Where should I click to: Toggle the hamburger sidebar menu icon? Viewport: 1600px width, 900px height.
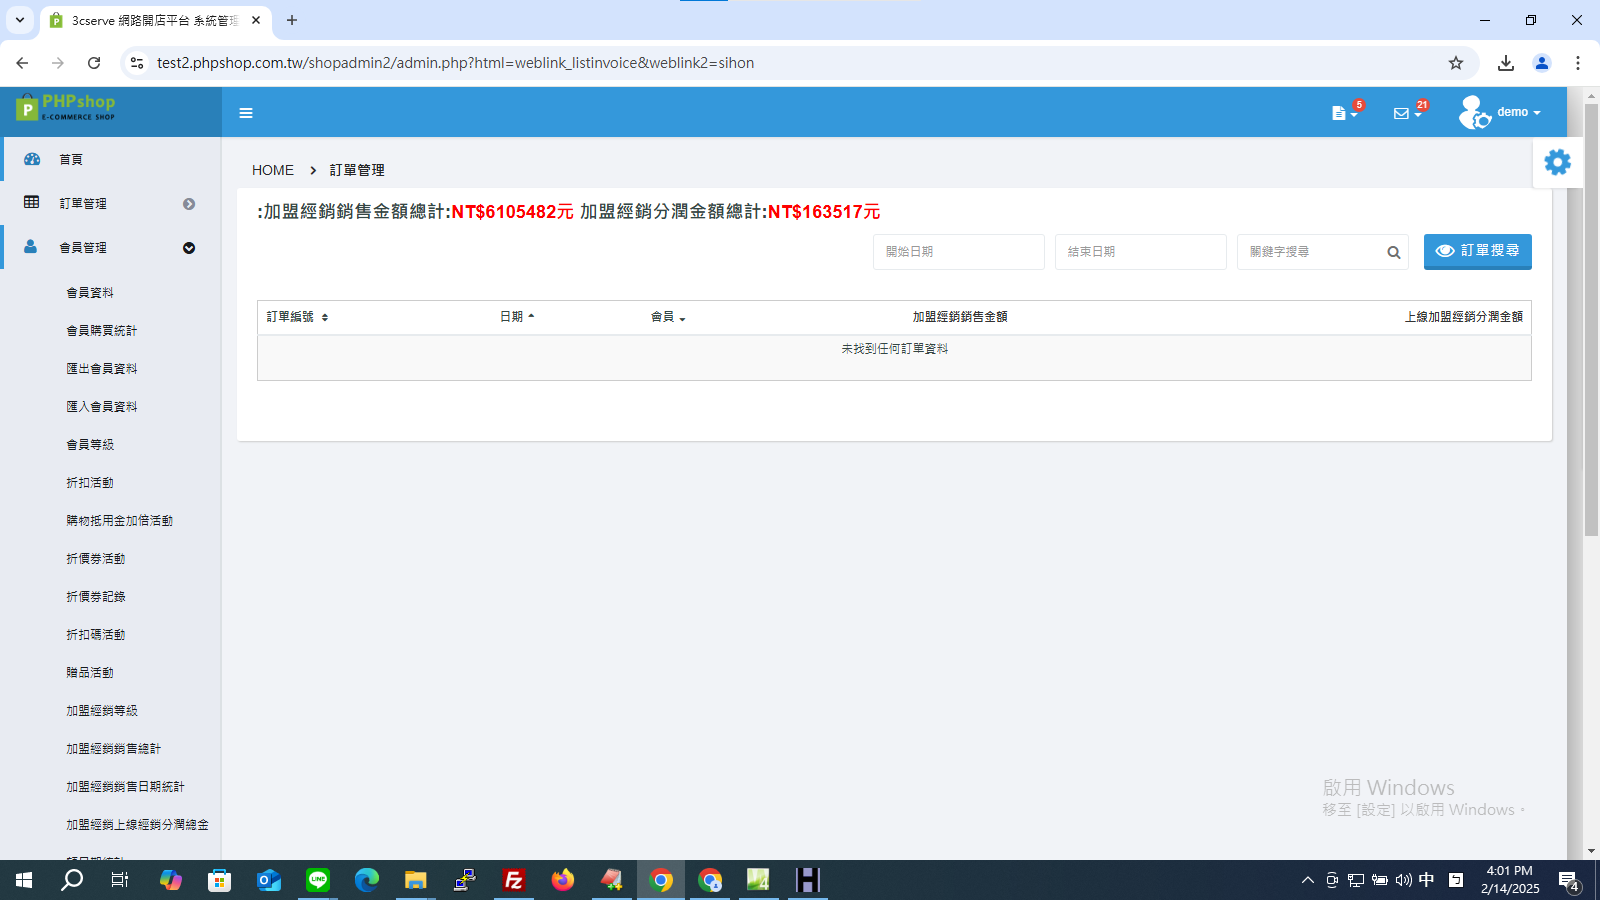246,113
